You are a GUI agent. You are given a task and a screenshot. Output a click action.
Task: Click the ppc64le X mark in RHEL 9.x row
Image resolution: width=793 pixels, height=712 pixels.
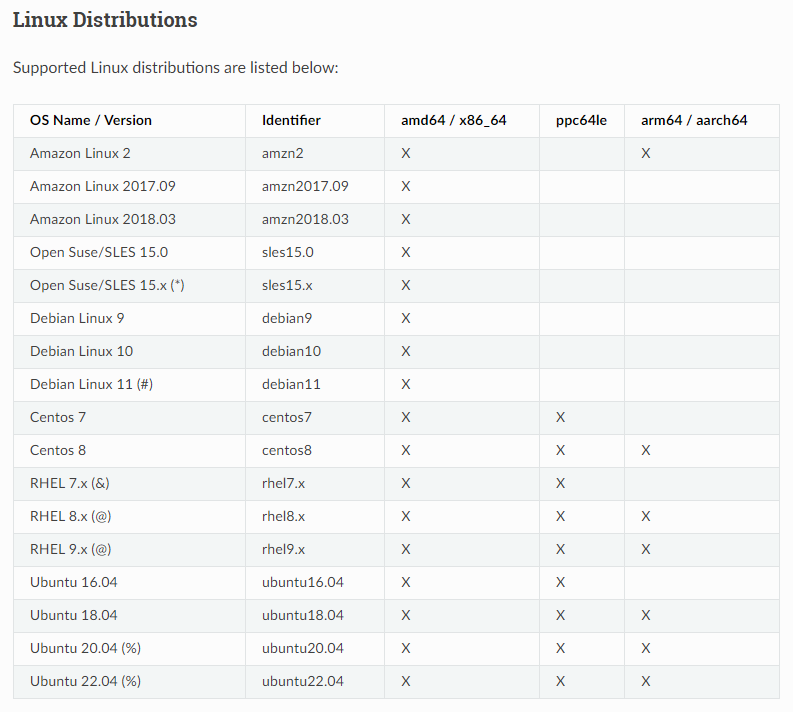pyautogui.click(x=560, y=549)
